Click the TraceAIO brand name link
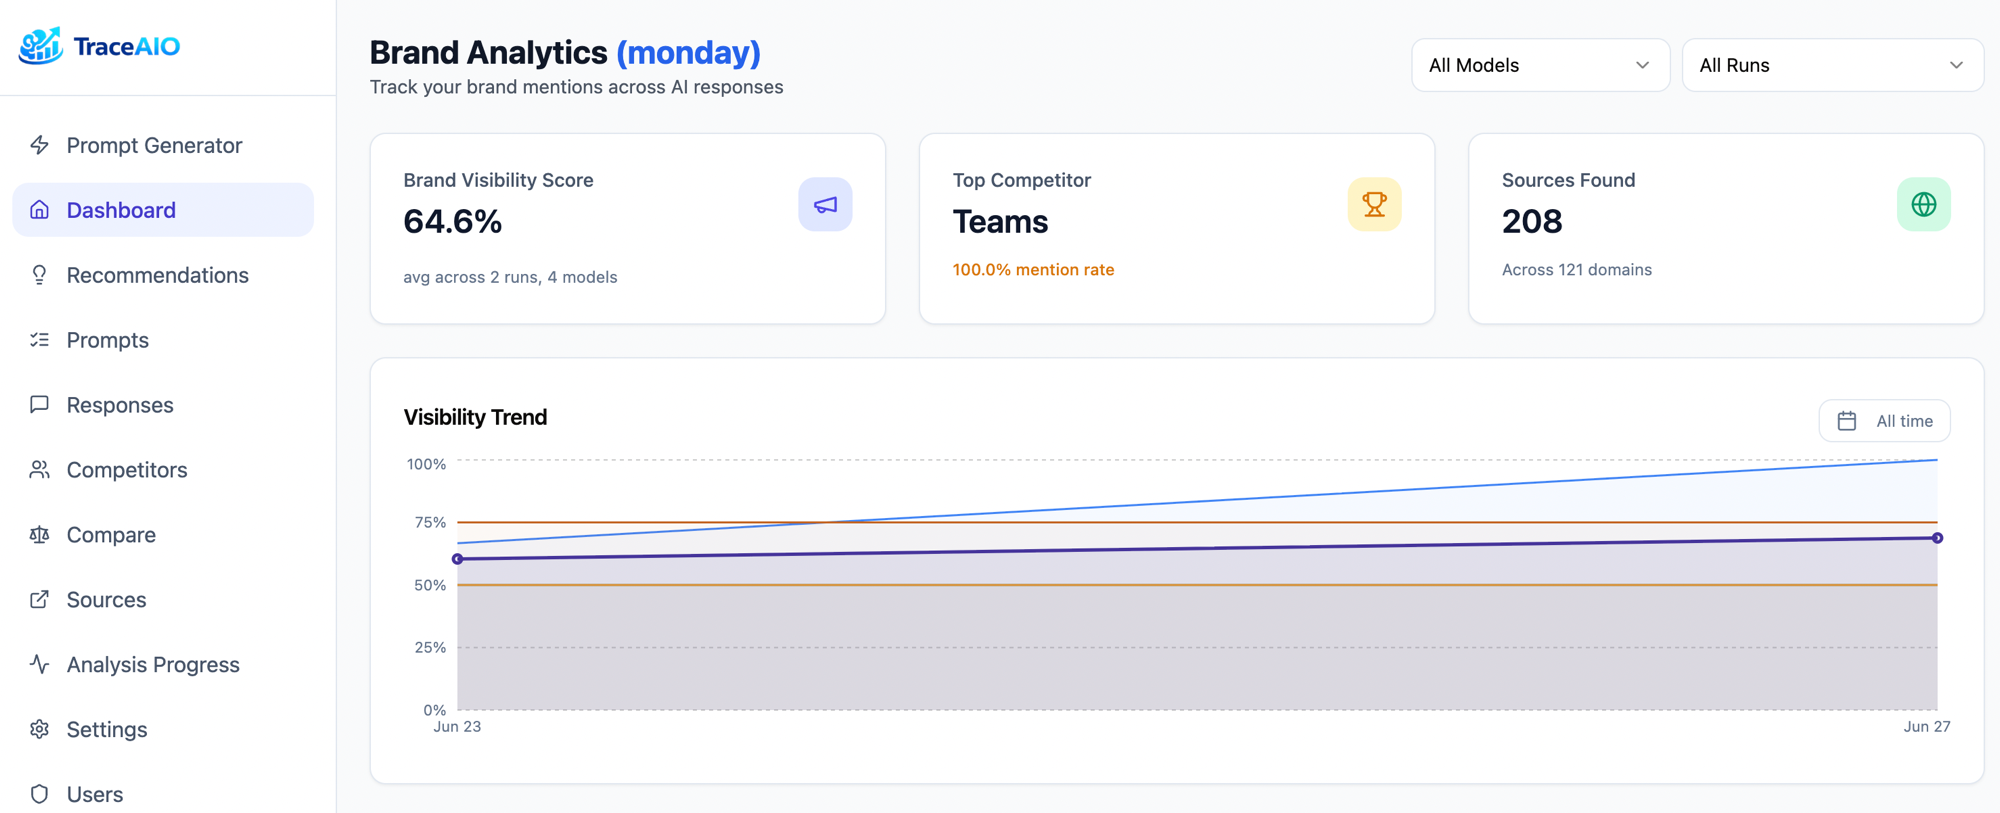Viewport: 2000px width, 813px height. (x=127, y=46)
